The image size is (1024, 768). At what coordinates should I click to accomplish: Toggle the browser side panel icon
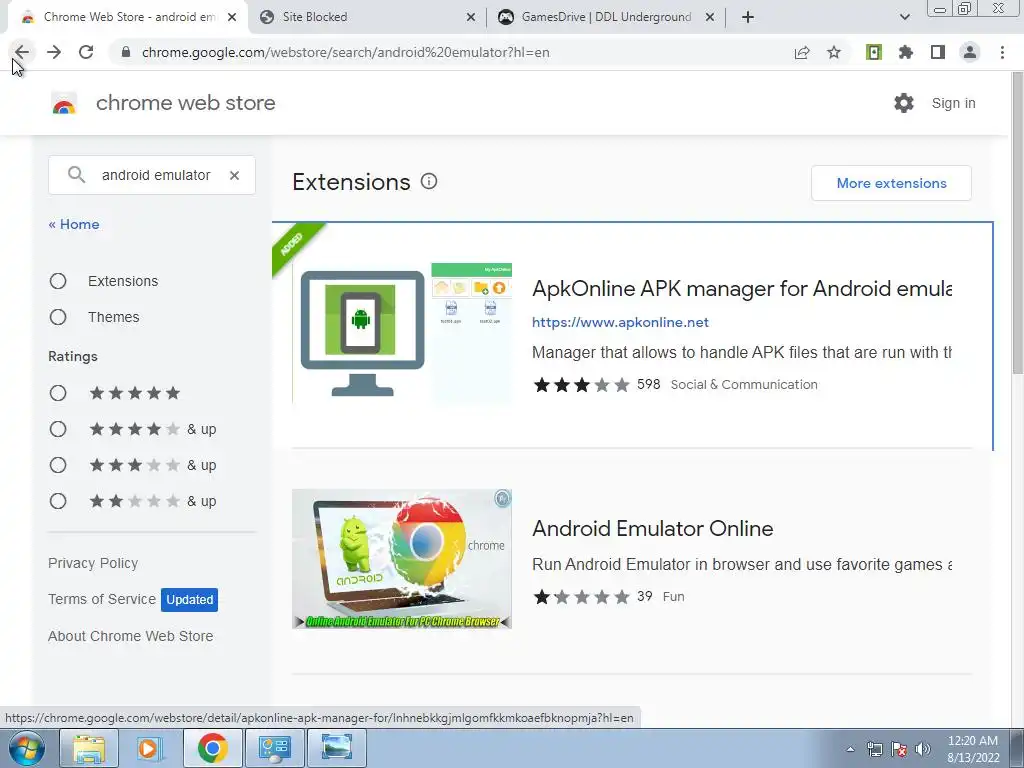pos(938,52)
